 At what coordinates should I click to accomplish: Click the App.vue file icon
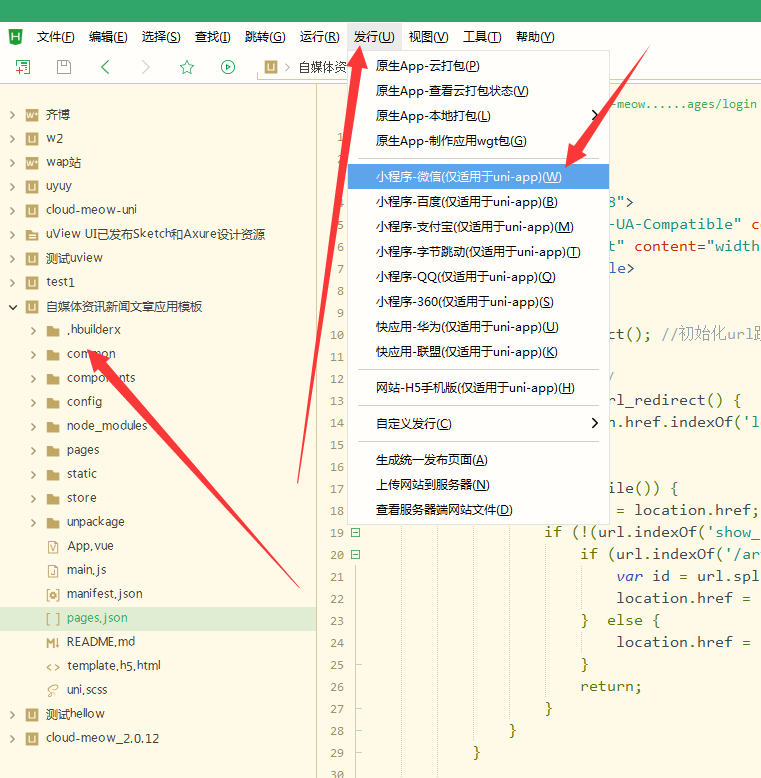(x=53, y=547)
